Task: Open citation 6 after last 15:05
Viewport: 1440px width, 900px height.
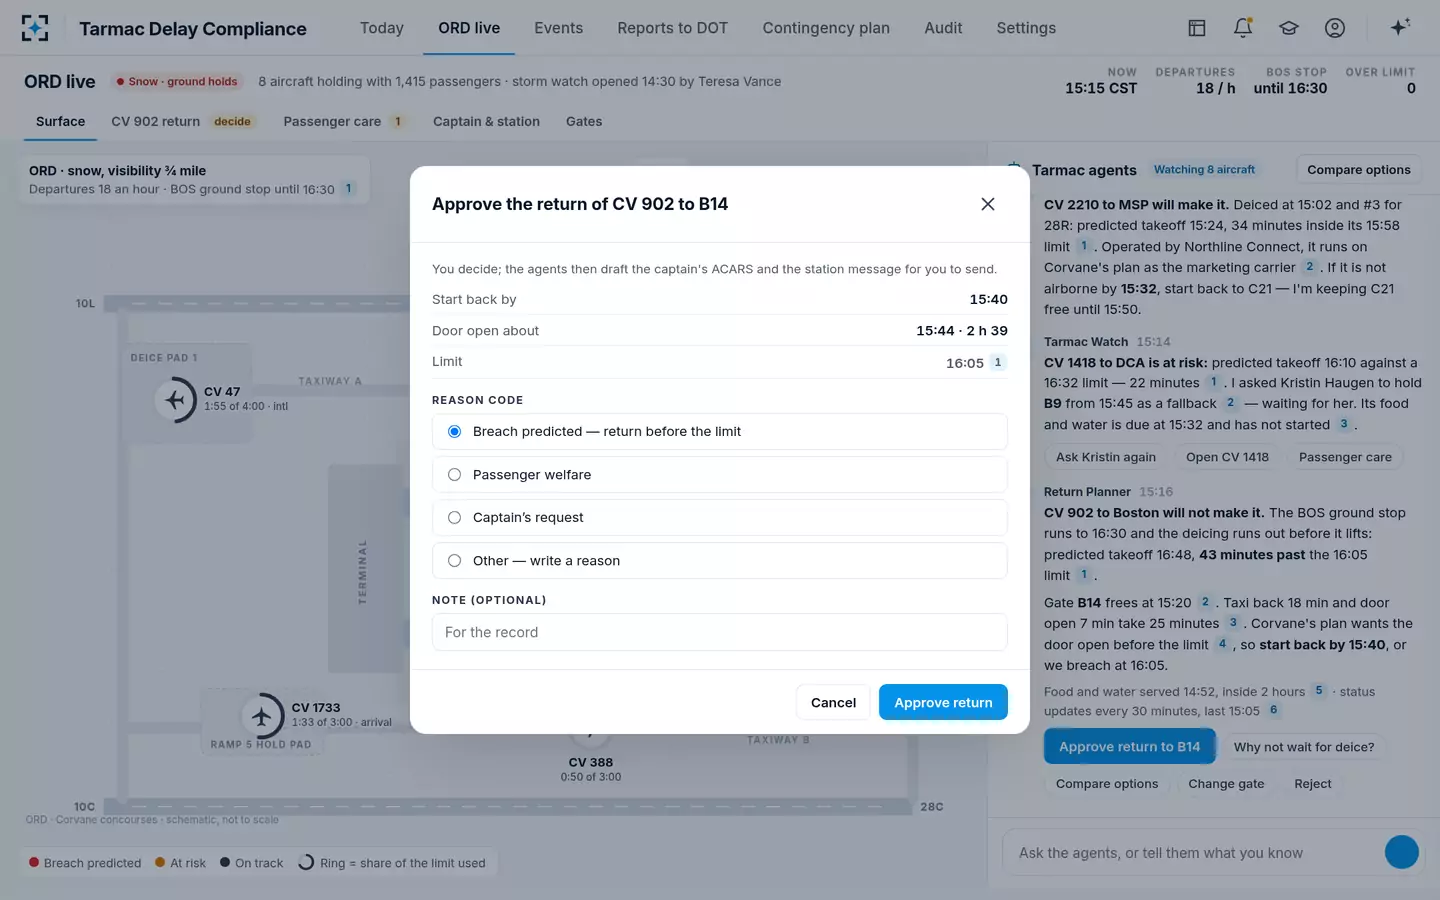Action: (x=1273, y=710)
